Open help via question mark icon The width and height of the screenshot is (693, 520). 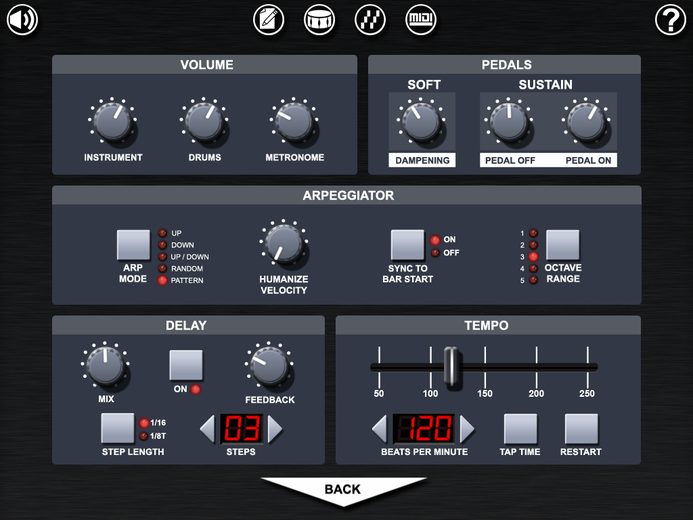670,19
